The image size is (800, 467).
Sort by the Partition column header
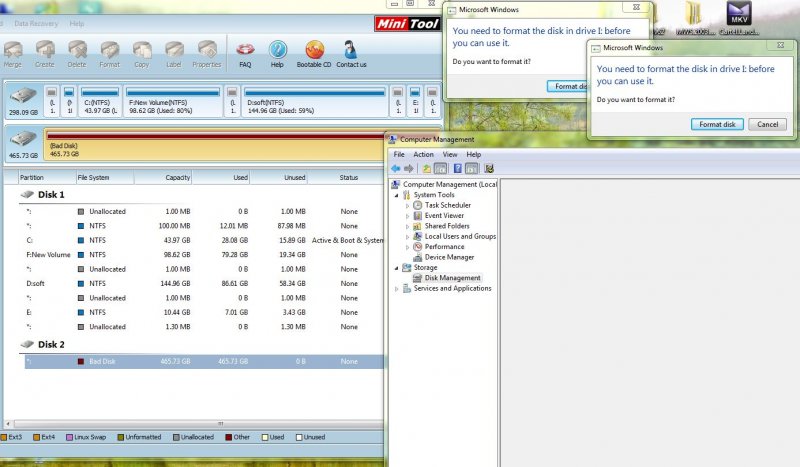(46, 178)
